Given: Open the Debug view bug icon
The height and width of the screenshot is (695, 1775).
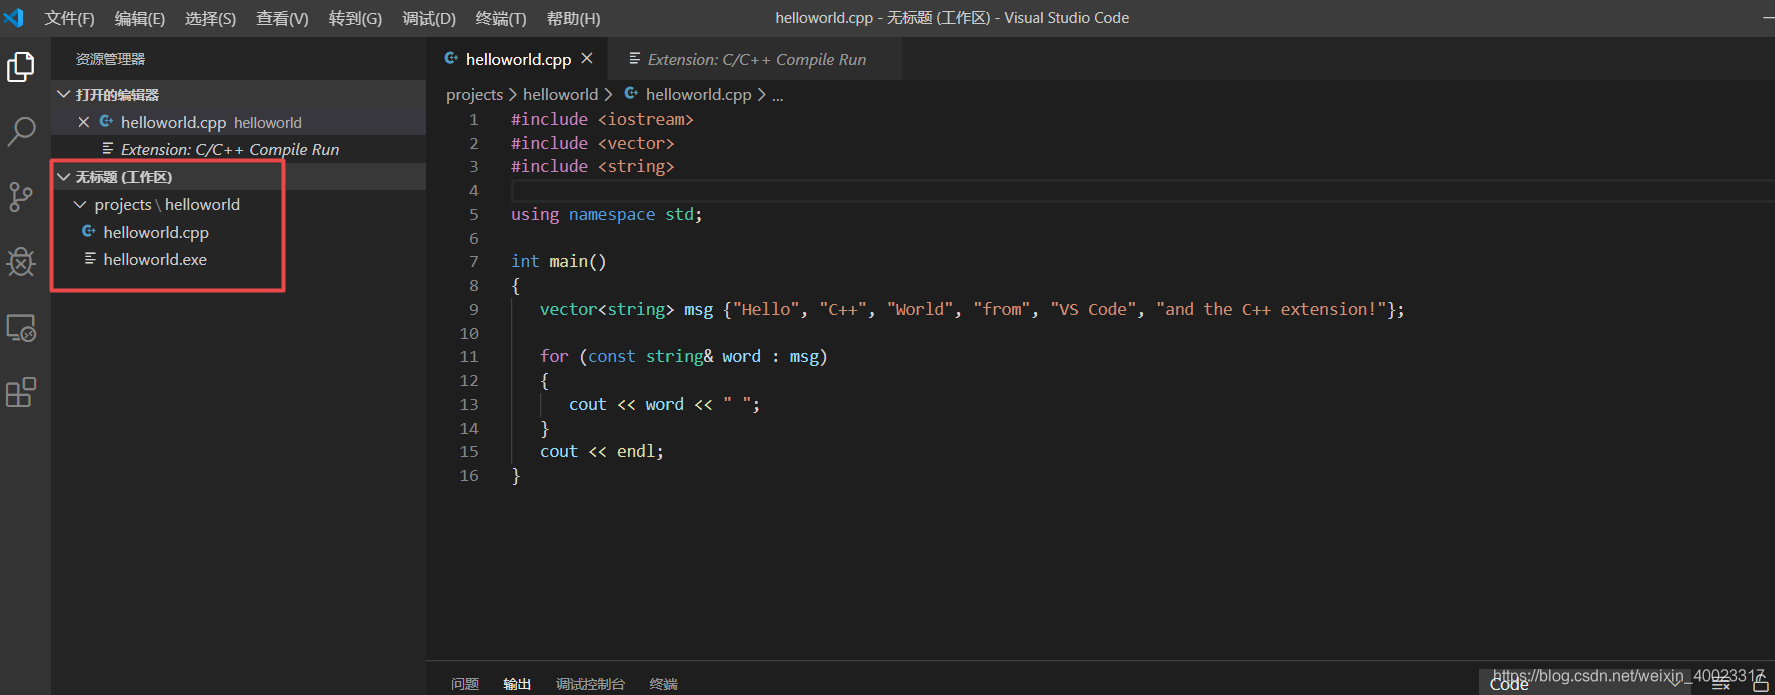Looking at the screenshot, I should [x=21, y=262].
